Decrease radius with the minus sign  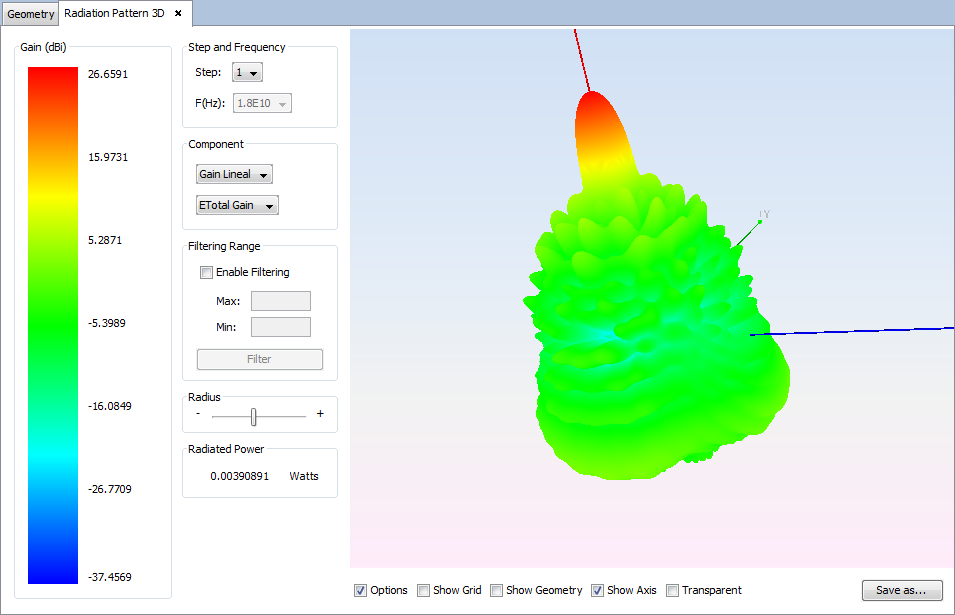pyautogui.click(x=198, y=414)
